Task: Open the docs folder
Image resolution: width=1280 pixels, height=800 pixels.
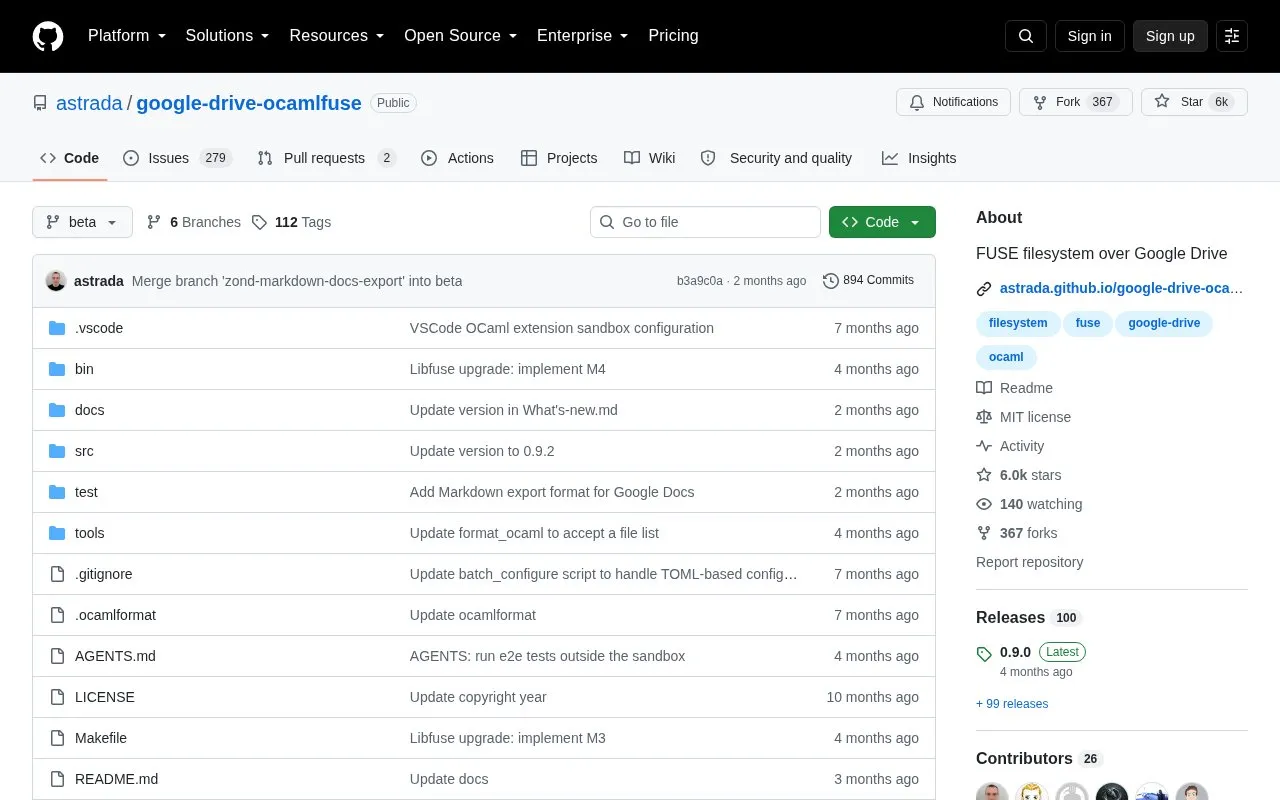Action: point(89,410)
